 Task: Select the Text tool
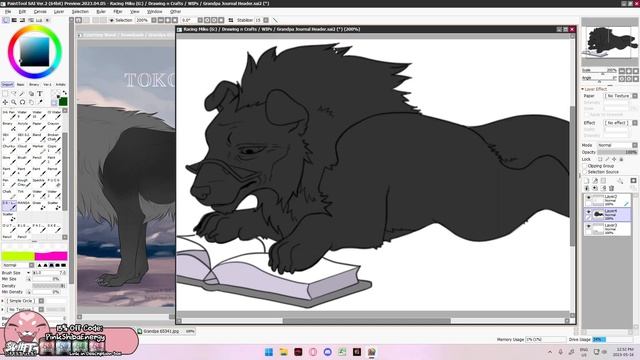[40, 94]
